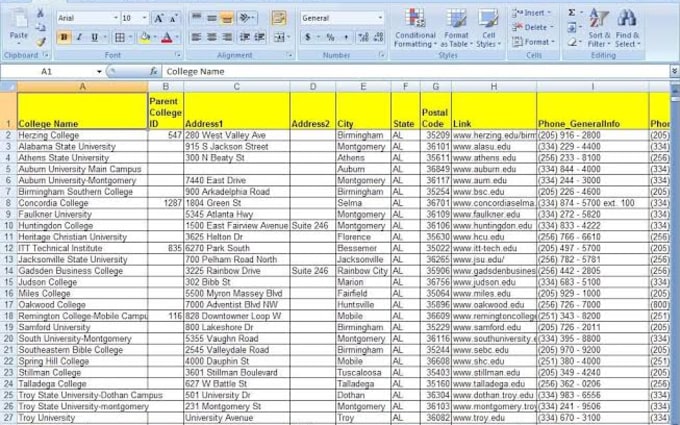Click the Copy icon in Clipboard group

click(x=40, y=27)
